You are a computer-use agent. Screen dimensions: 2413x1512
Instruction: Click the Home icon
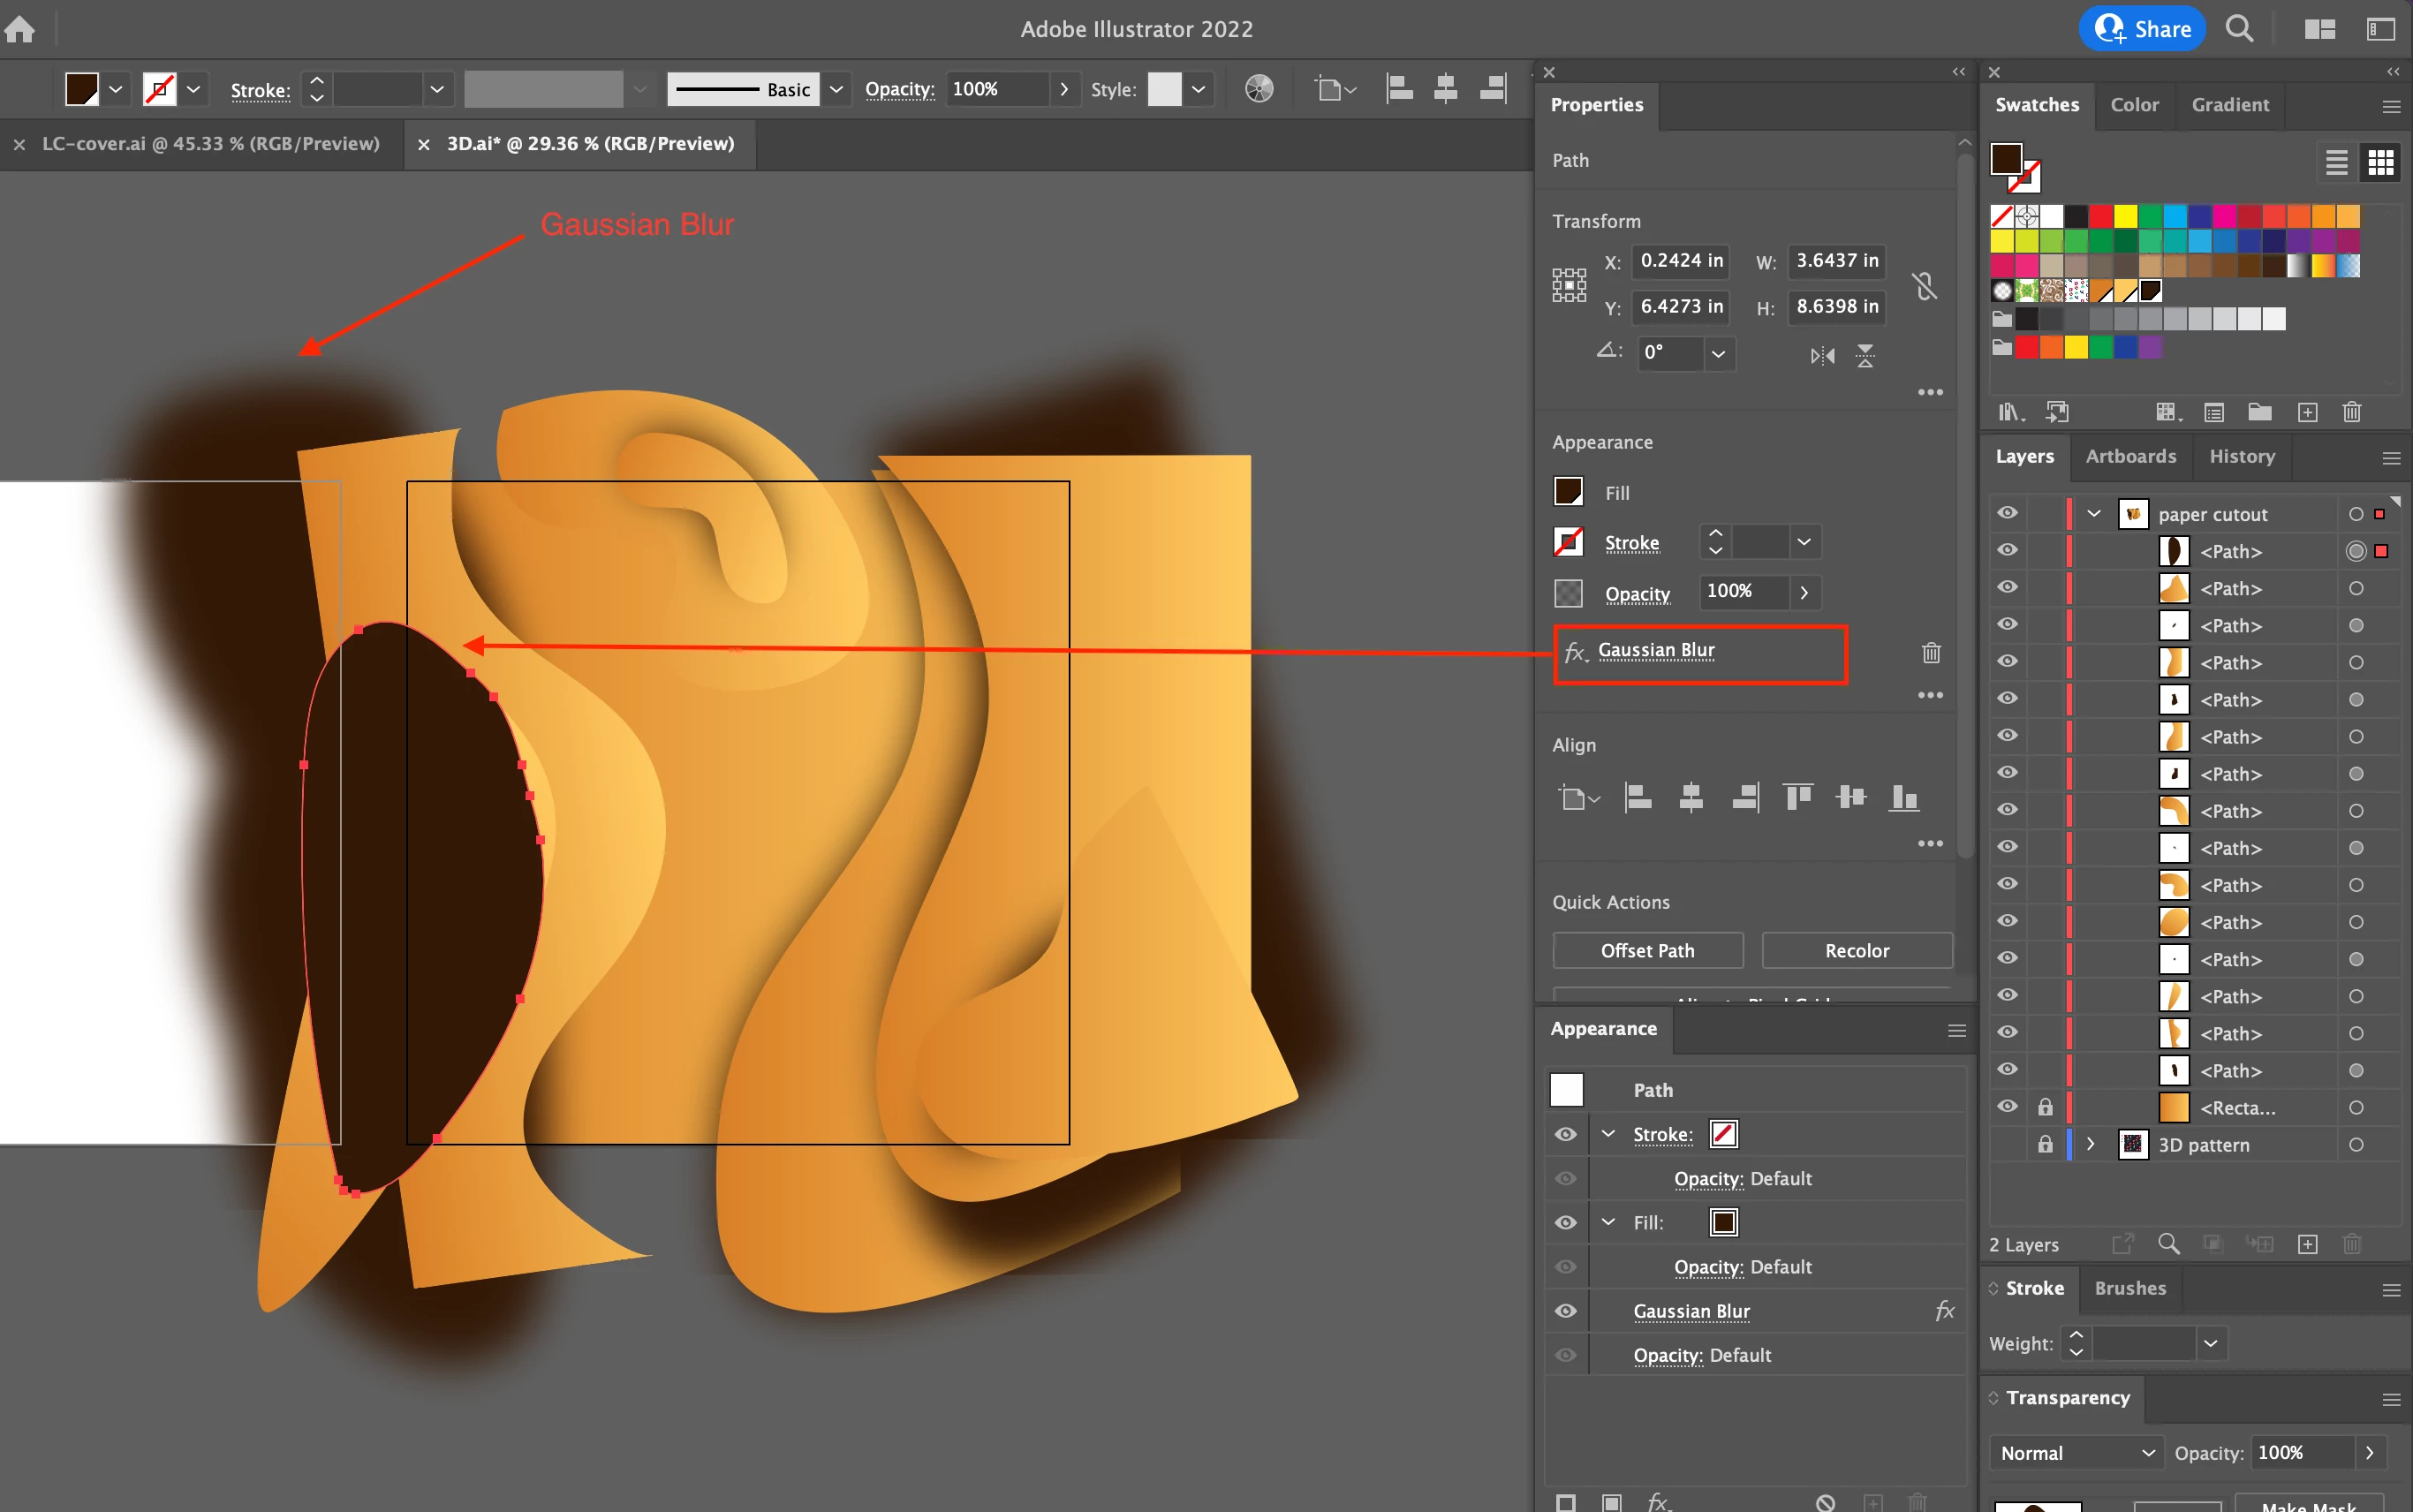20,29
